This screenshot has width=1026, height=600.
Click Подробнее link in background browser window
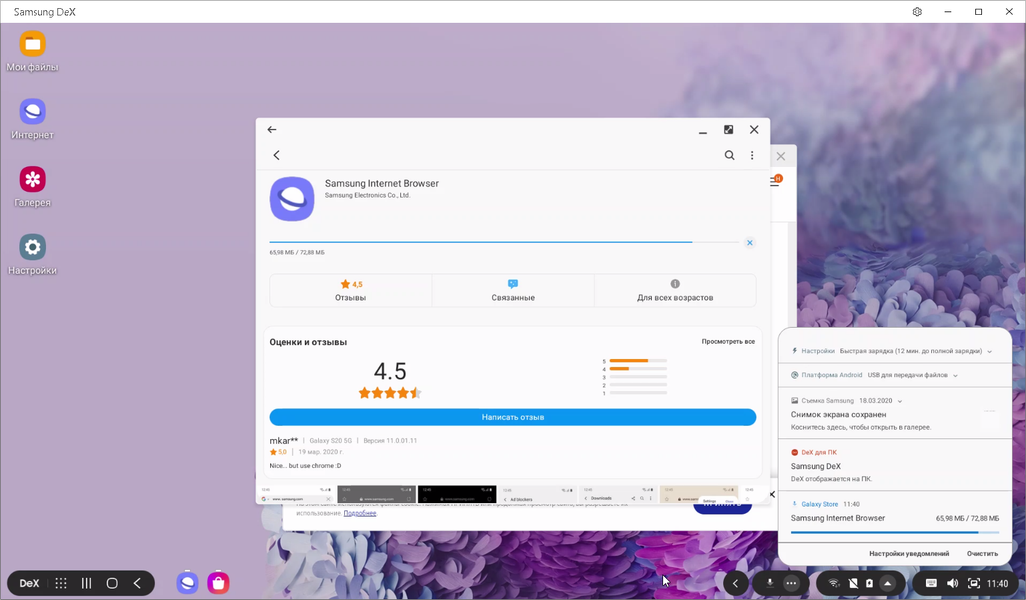tap(360, 514)
